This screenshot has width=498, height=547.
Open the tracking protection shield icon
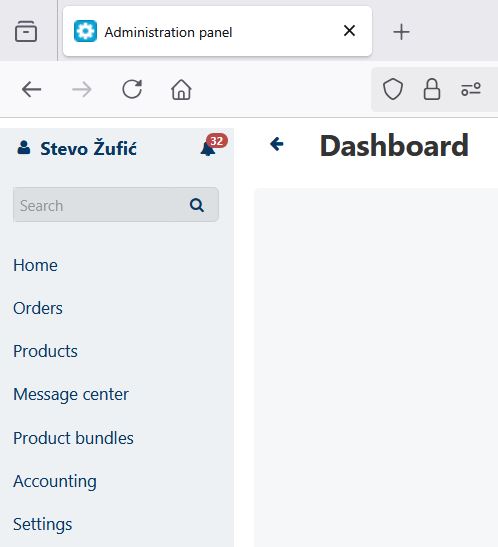pyautogui.click(x=393, y=89)
